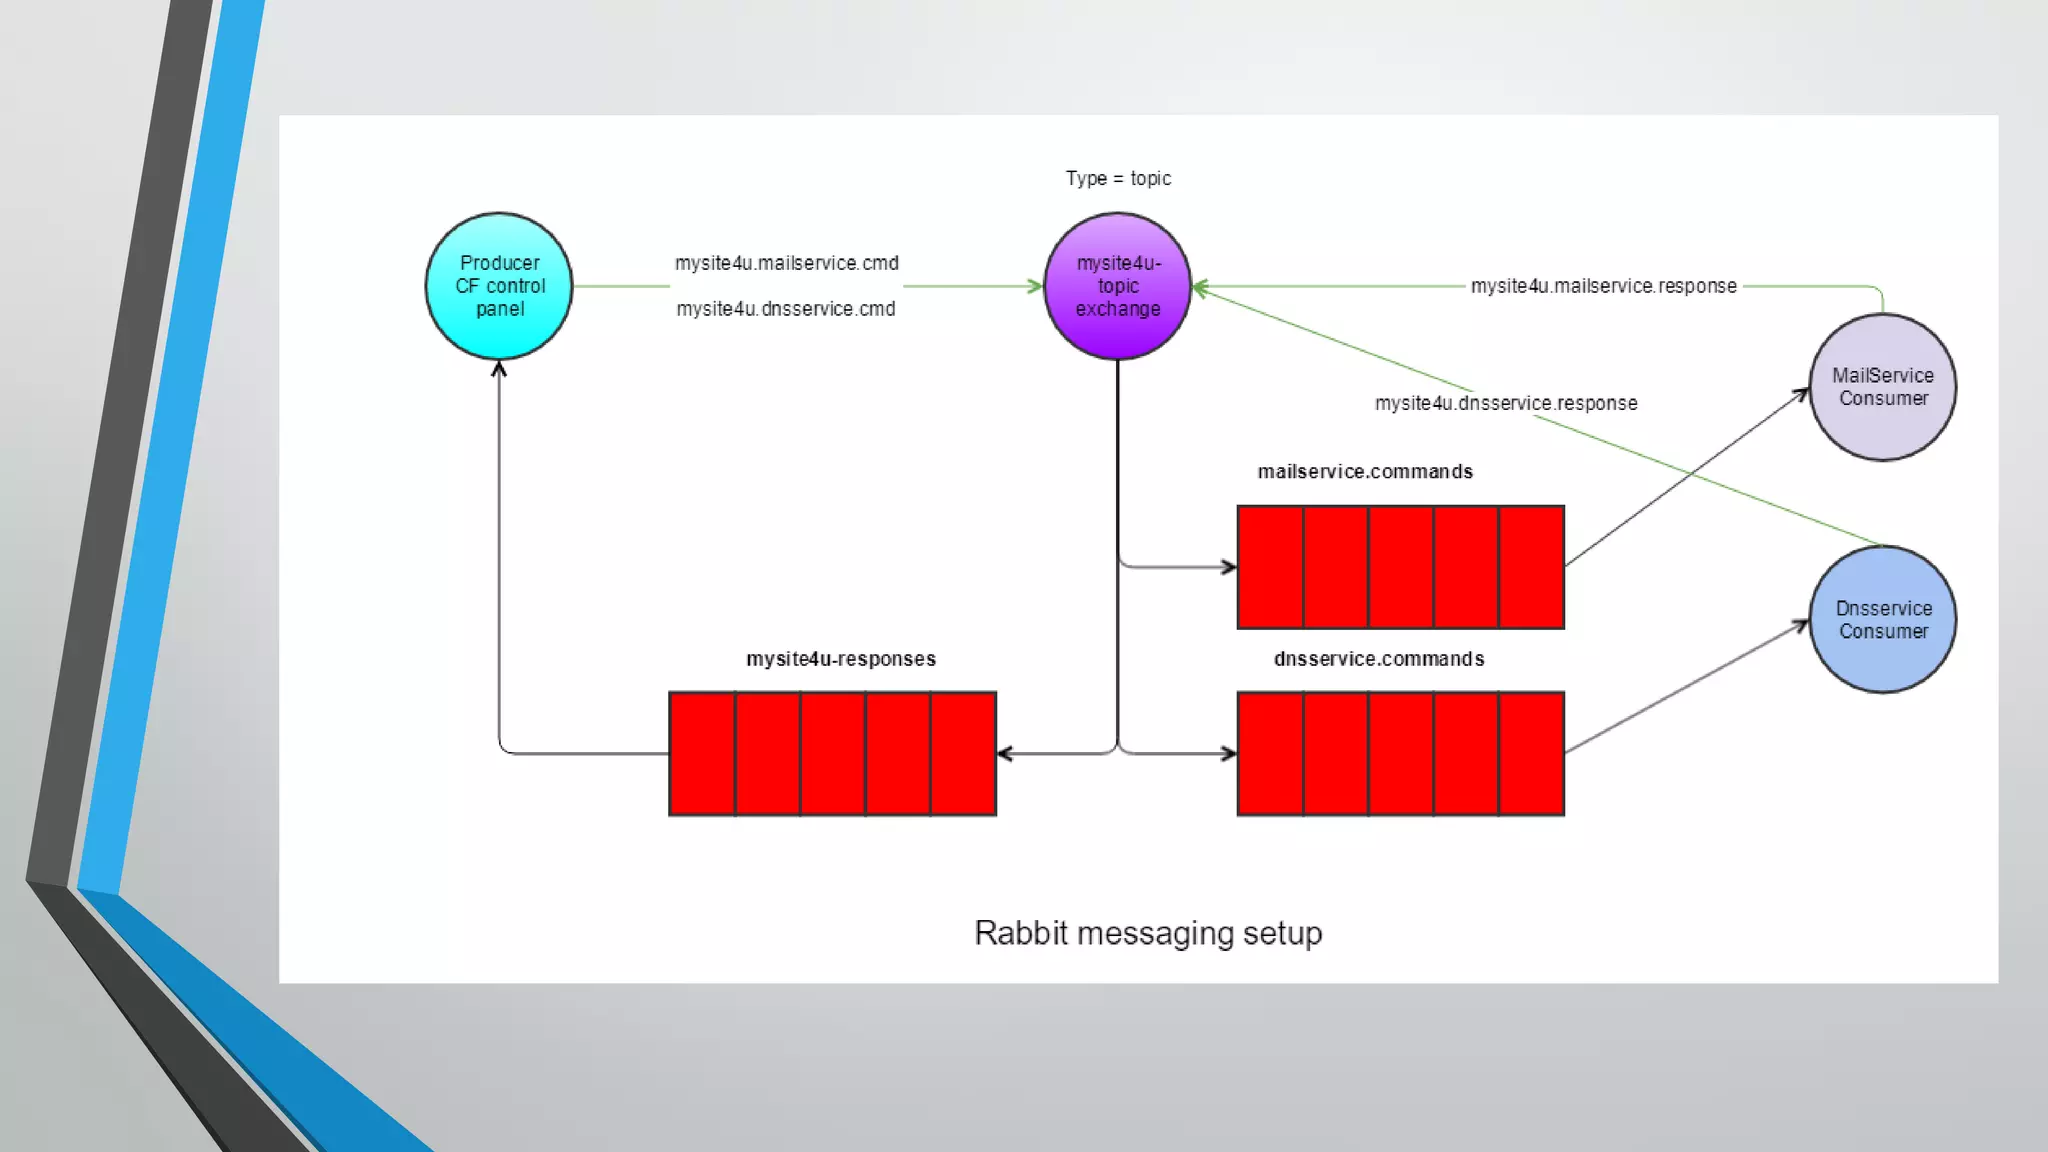Click the mysite4u-responses red queue
The width and height of the screenshot is (2048, 1152).
tap(832, 753)
